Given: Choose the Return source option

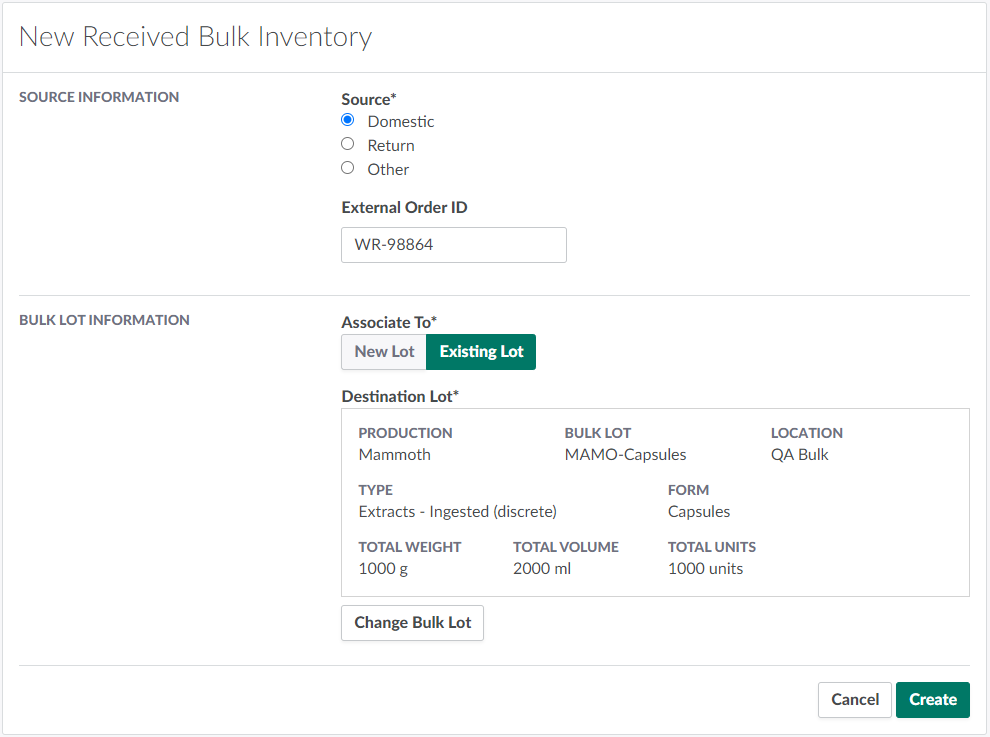Looking at the screenshot, I should coord(348,144).
